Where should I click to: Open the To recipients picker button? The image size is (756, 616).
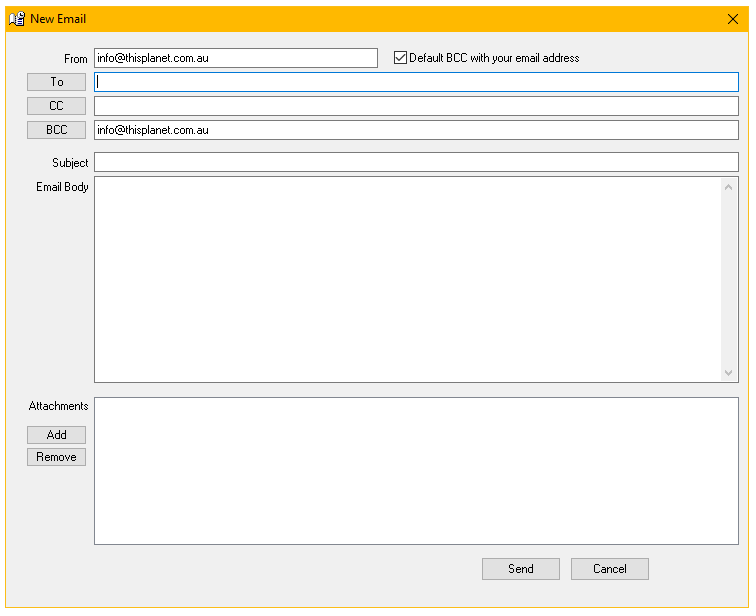pyautogui.click(x=56, y=82)
